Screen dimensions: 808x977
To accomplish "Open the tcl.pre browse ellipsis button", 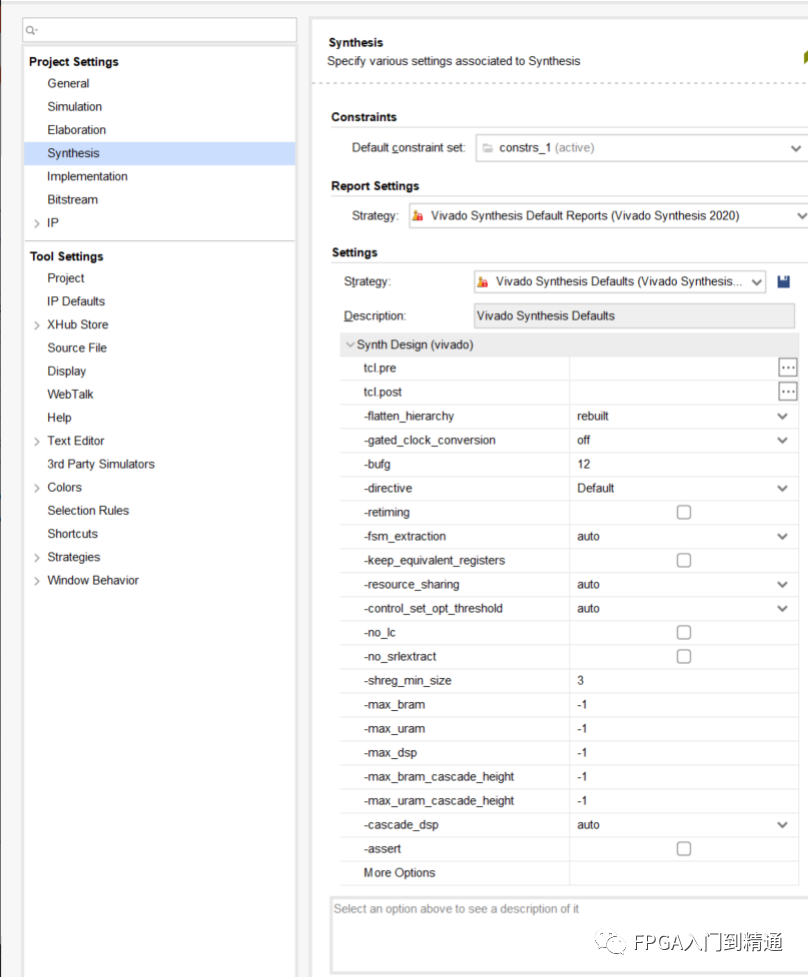I will coord(787,368).
